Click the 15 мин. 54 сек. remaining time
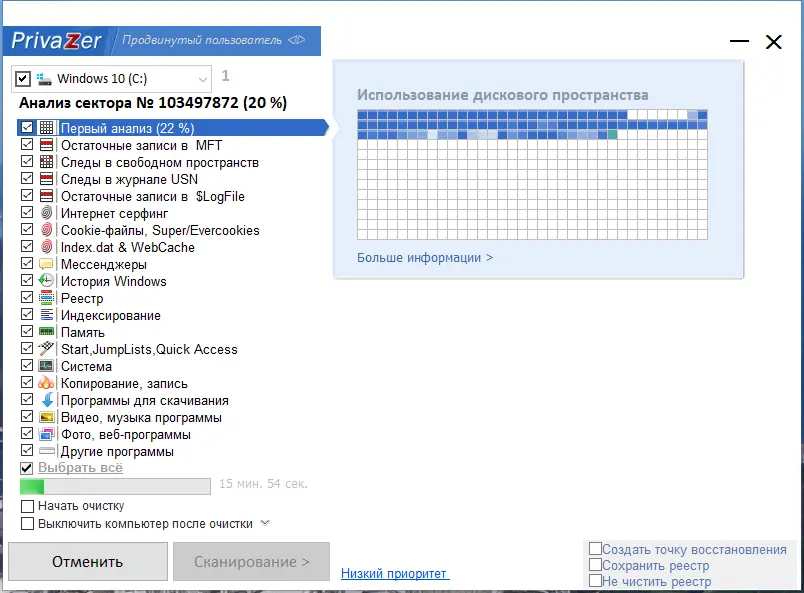The image size is (804, 593). 264,484
